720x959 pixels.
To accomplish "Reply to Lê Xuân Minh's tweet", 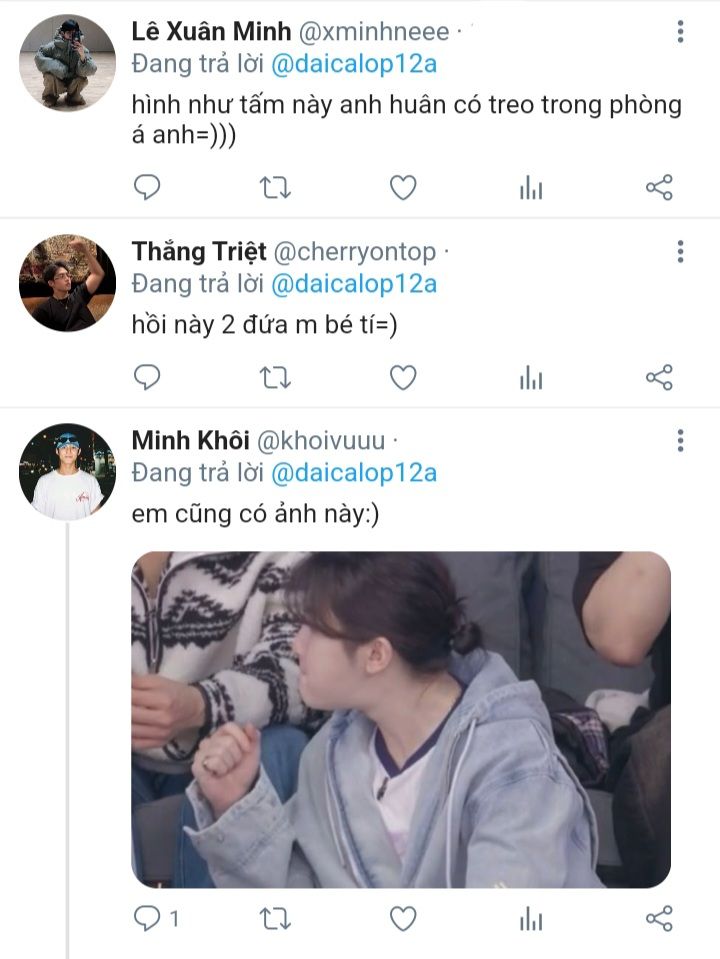I will pyautogui.click(x=147, y=187).
